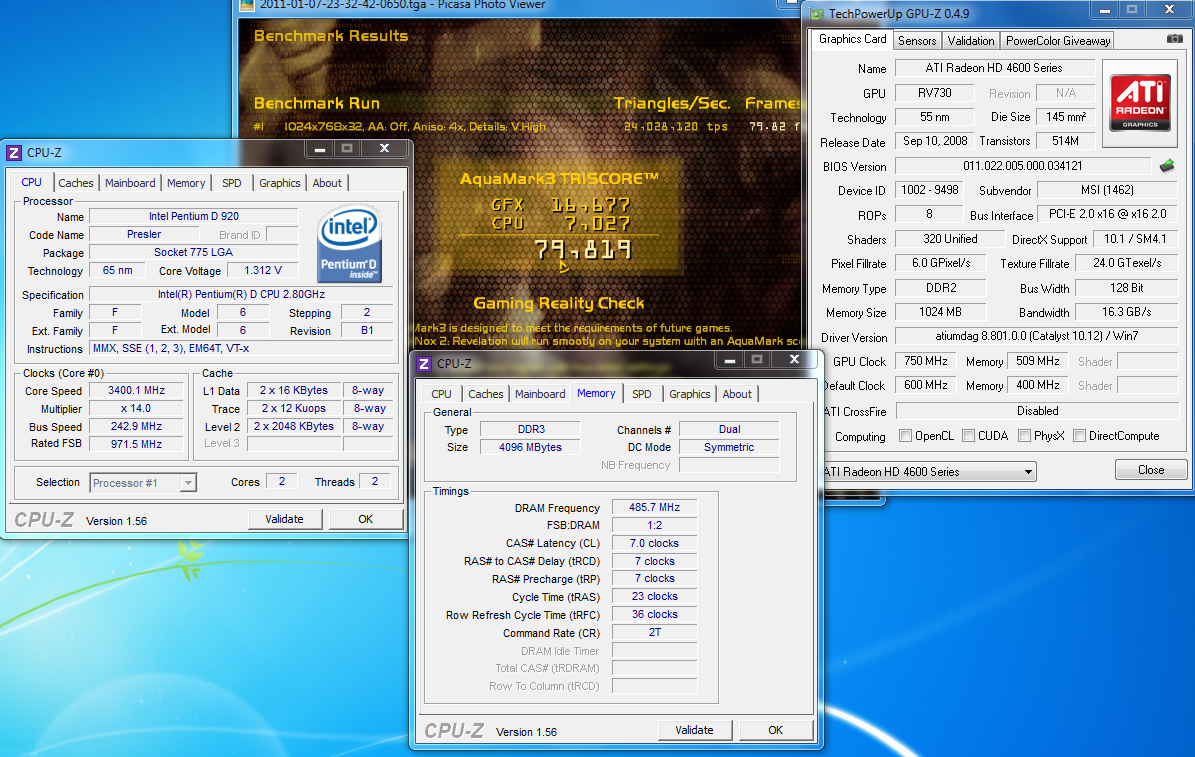1195x757 pixels.
Task: Click the ATI CrossFire Disabled field
Action: click(x=1037, y=411)
